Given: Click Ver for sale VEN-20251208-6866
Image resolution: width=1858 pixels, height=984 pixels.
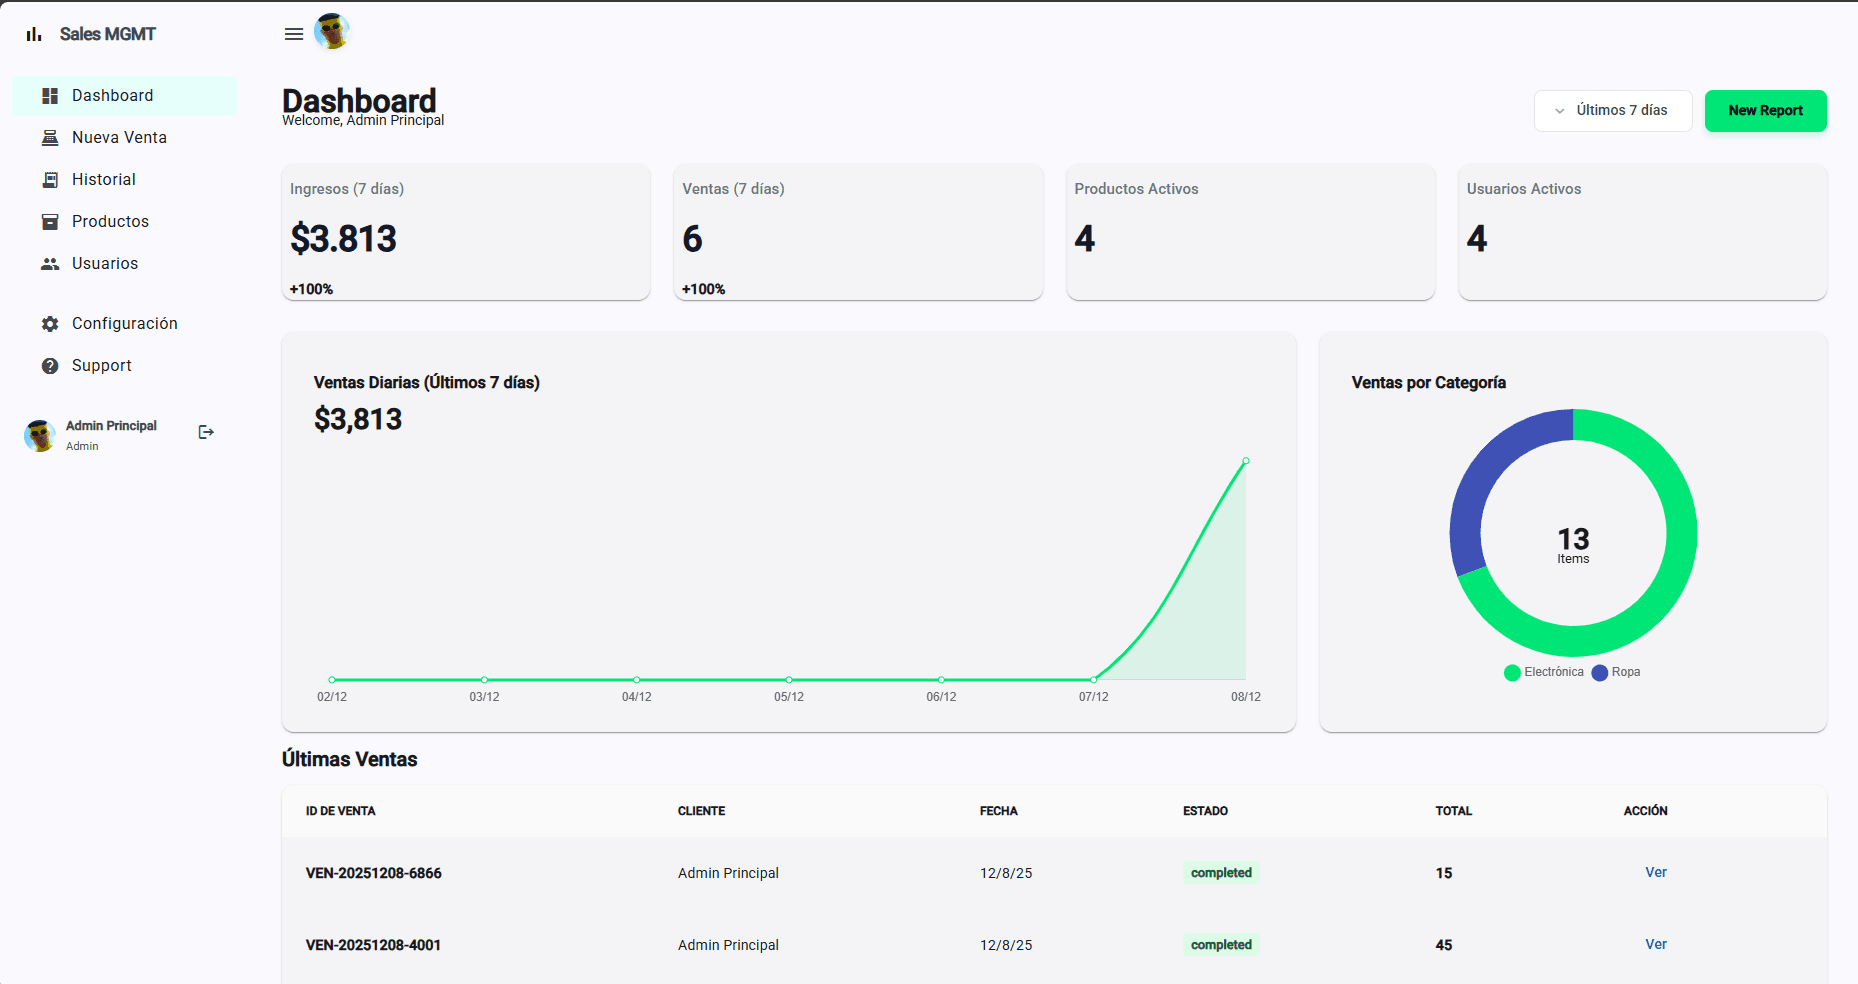Looking at the screenshot, I should (1655, 872).
